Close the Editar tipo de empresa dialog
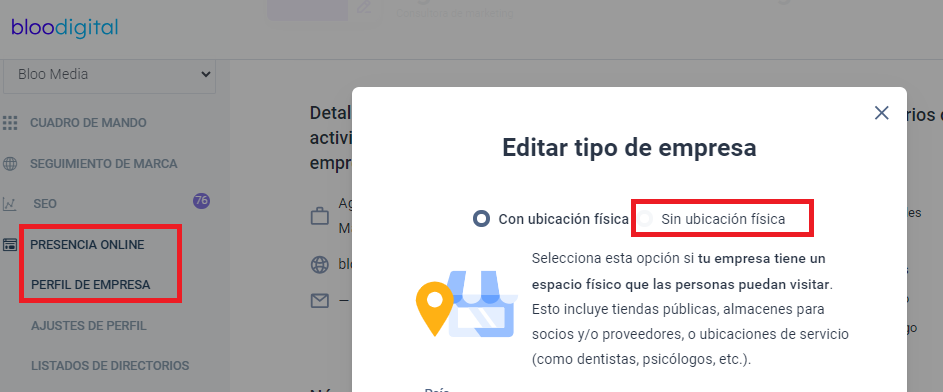943x392 pixels. pos(882,112)
